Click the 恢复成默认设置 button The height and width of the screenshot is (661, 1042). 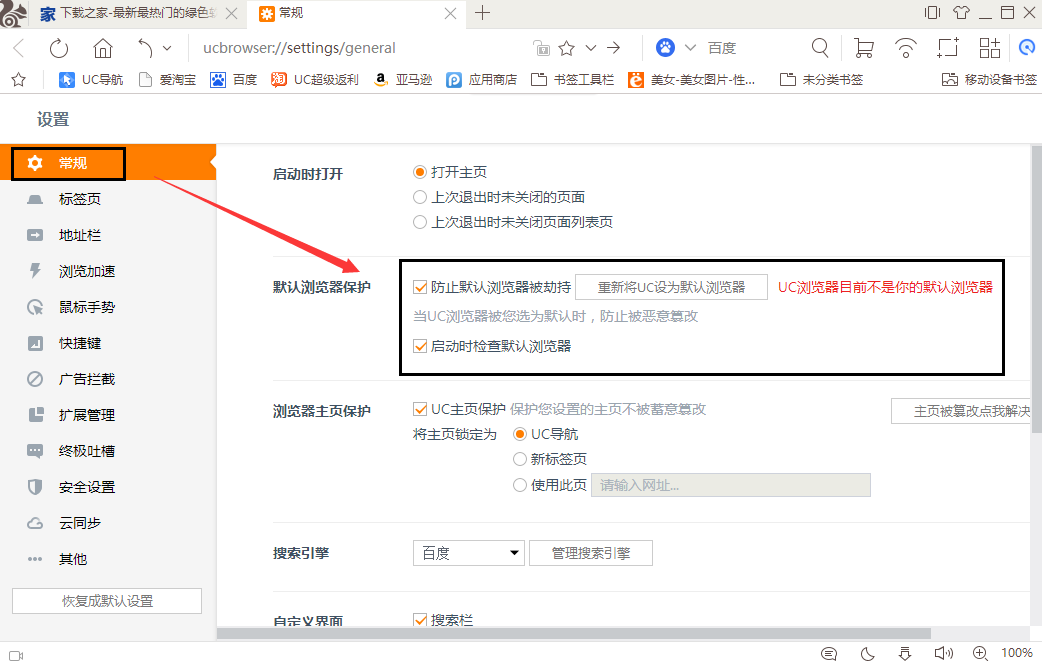click(106, 600)
